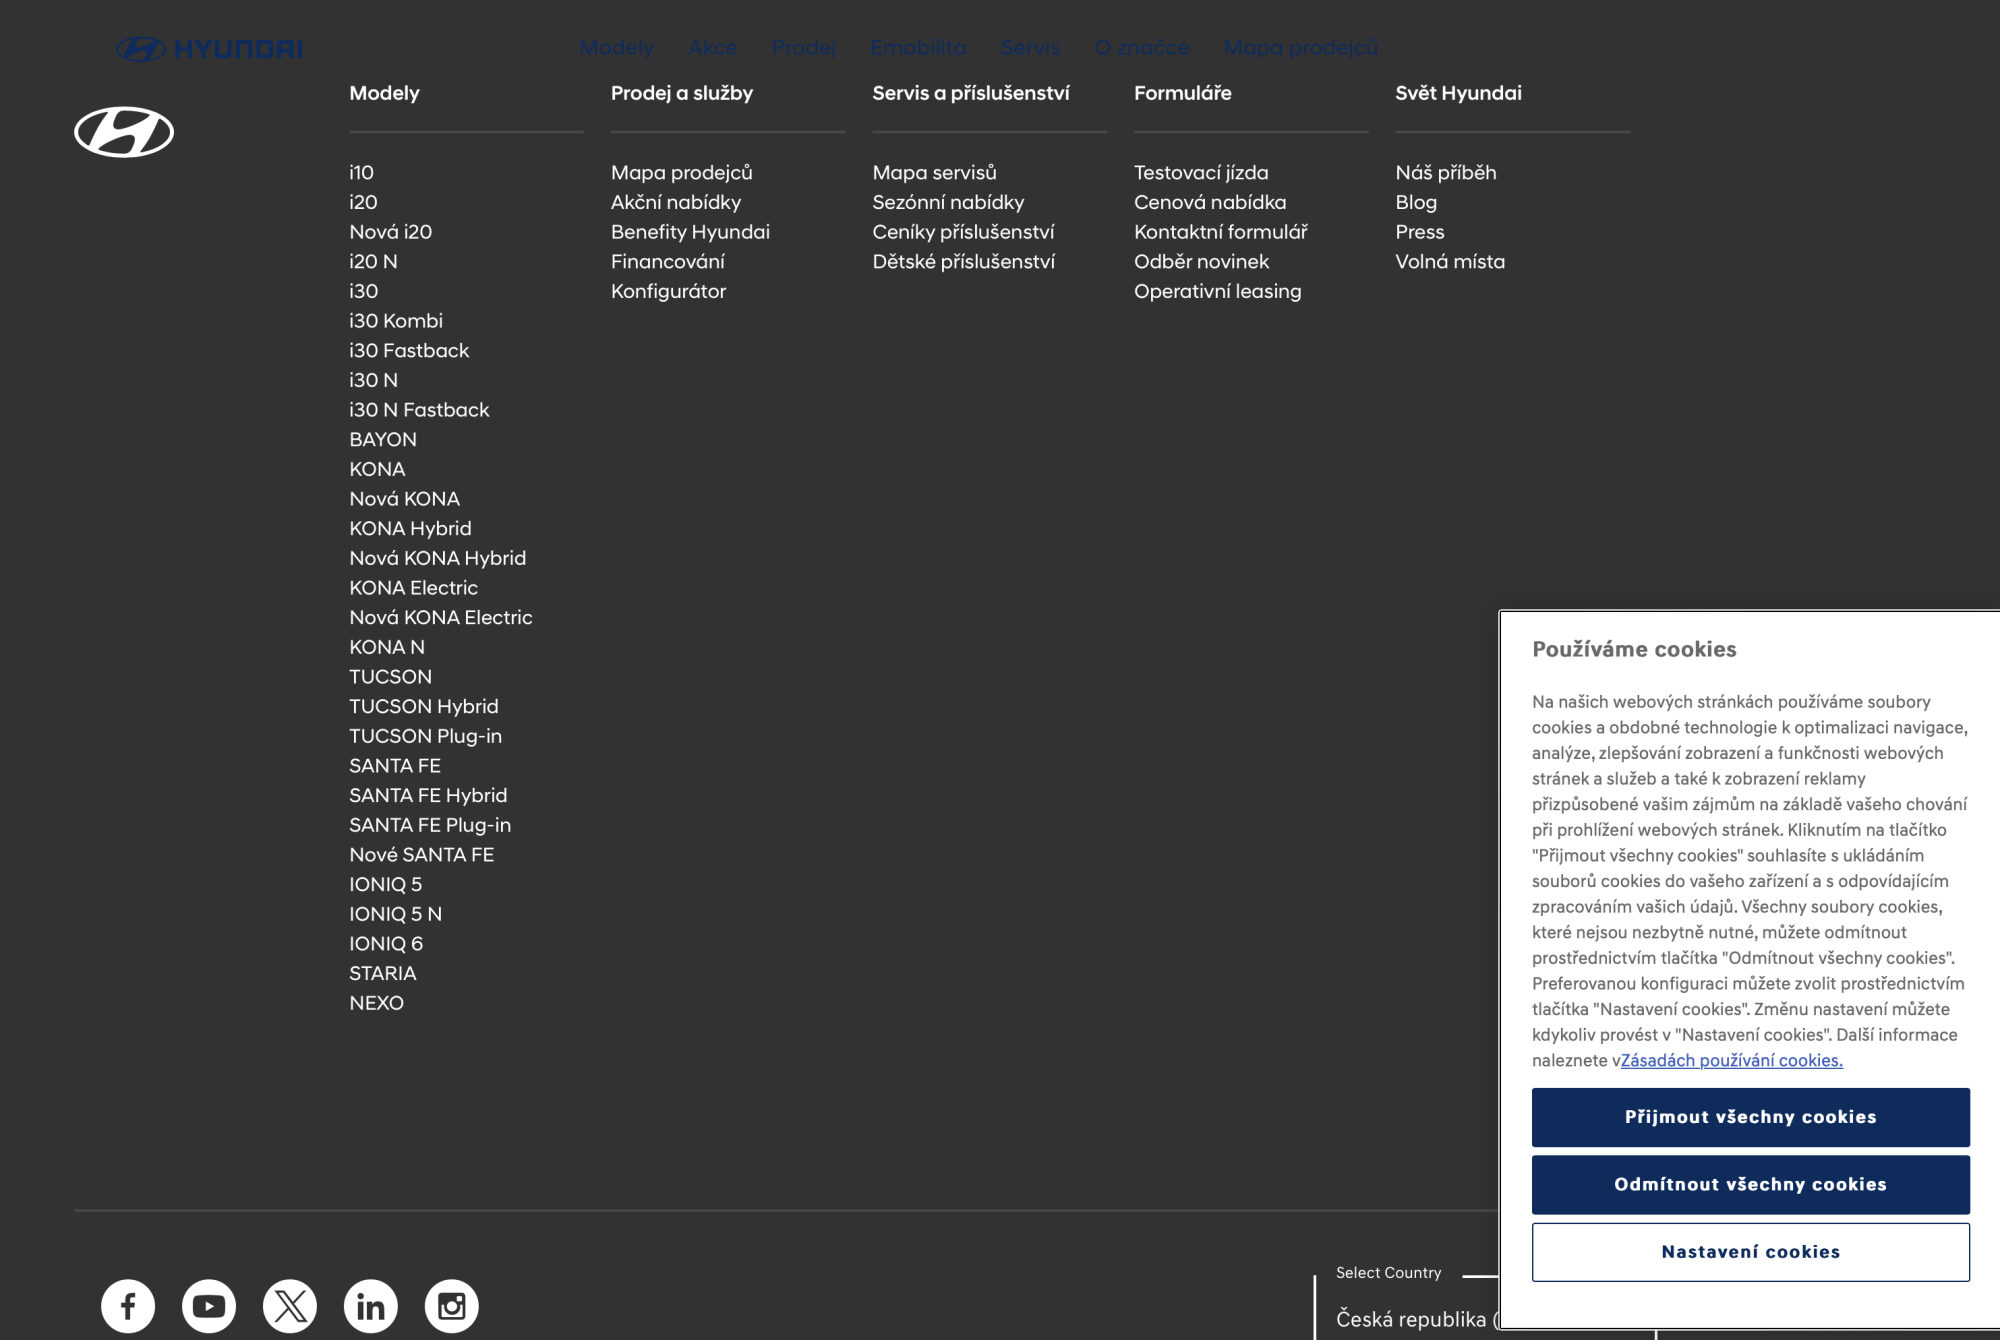Open the Akce menu item
The image size is (2000, 1340).
point(711,47)
